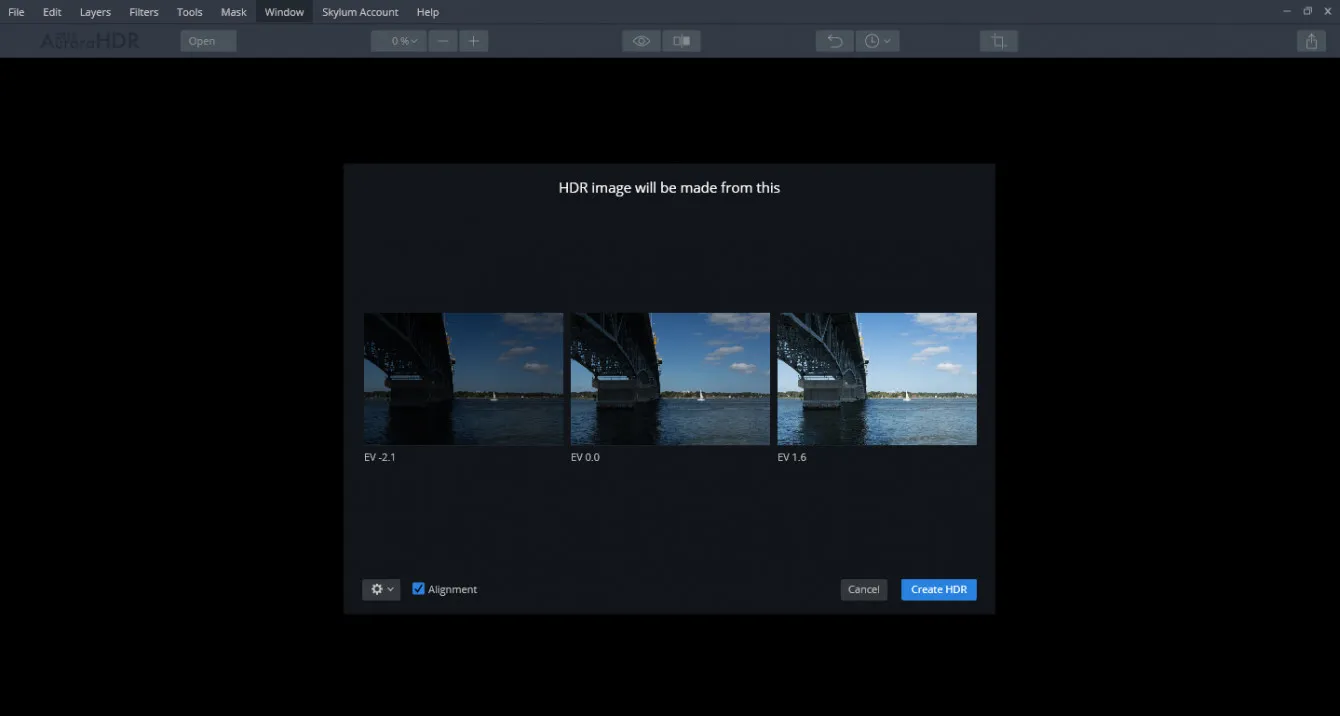
Task: Open the gear settings dropdown
Action: (381, 590)
